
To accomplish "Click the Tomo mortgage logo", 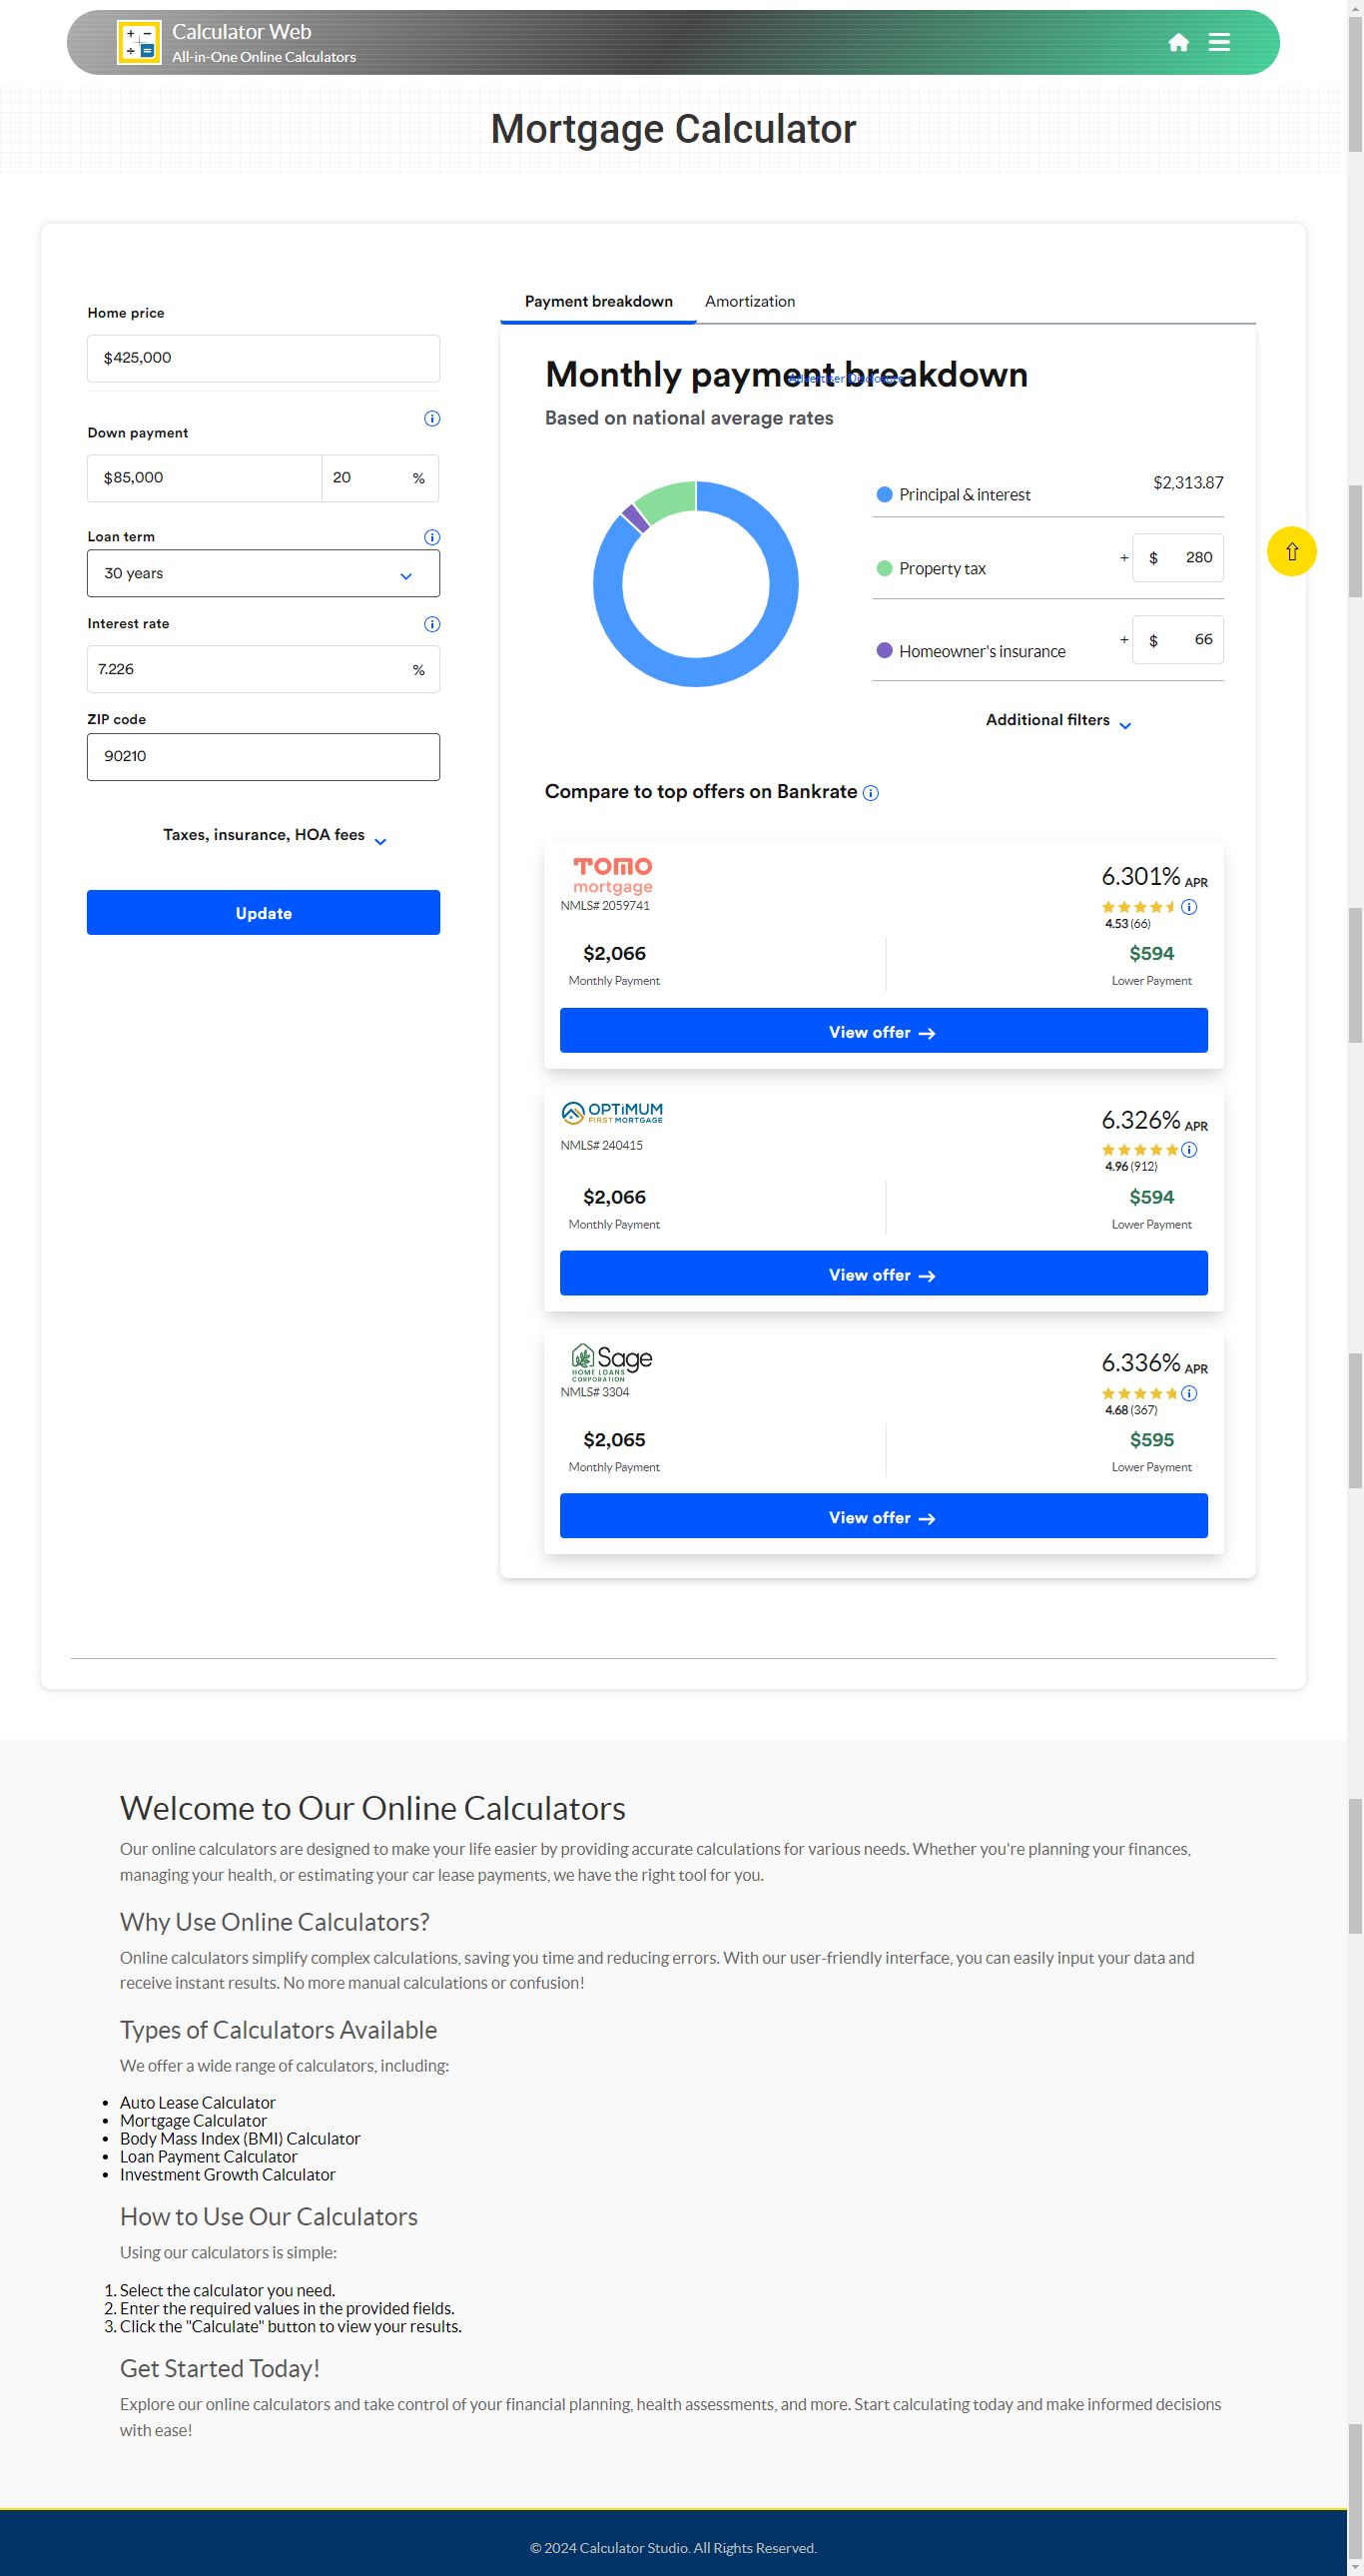I will pos(612,875).
